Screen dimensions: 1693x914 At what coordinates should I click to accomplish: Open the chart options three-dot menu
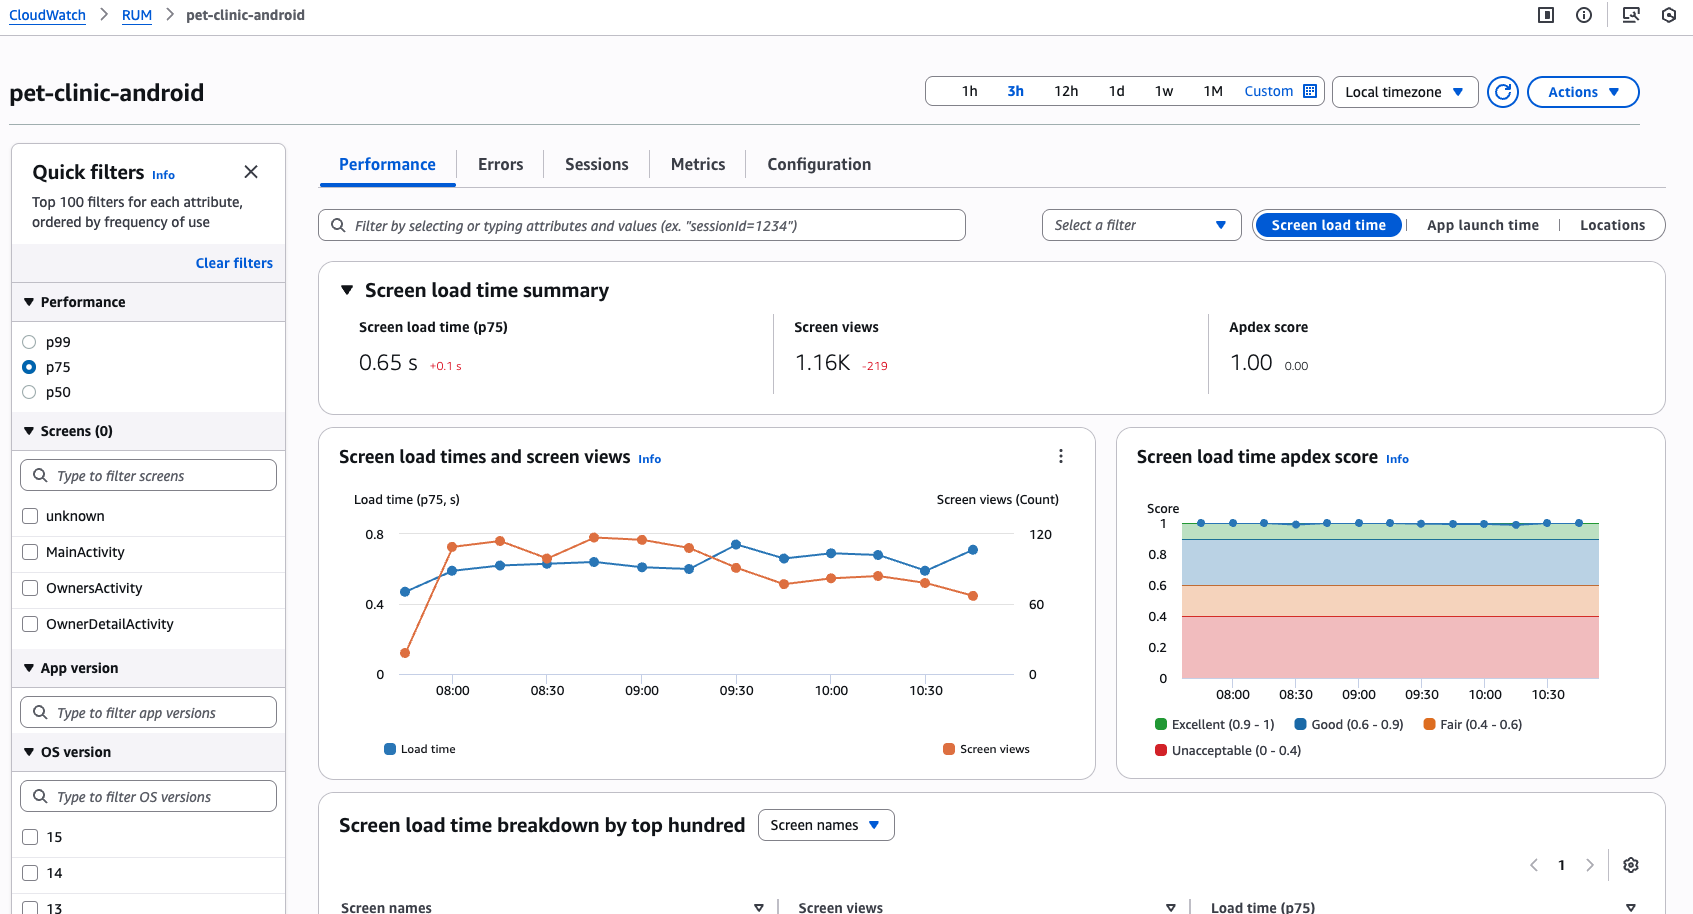coord(1060,456)
